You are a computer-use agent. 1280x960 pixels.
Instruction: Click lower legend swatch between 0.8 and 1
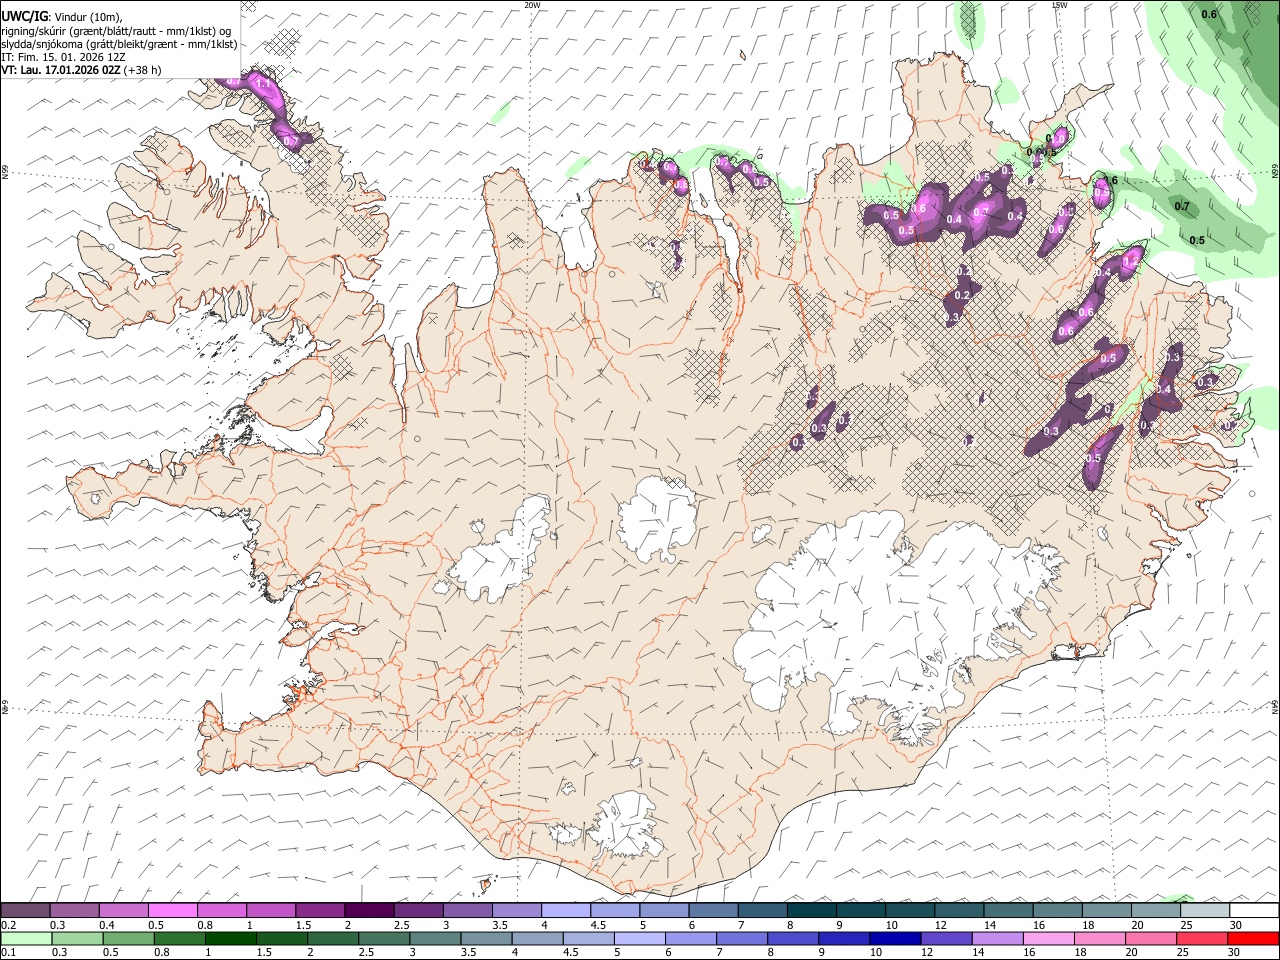179,939
